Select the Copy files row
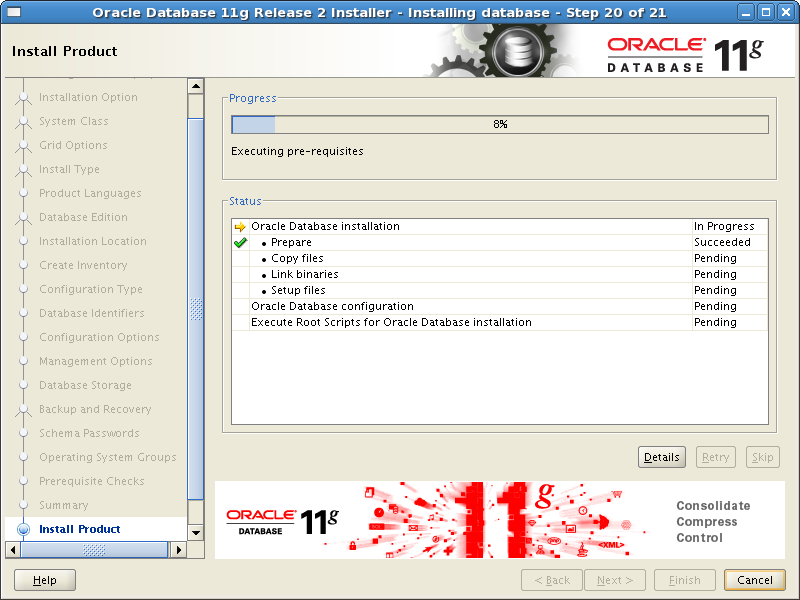The height and width of the screenshot is (600, 800). (500, 258)
